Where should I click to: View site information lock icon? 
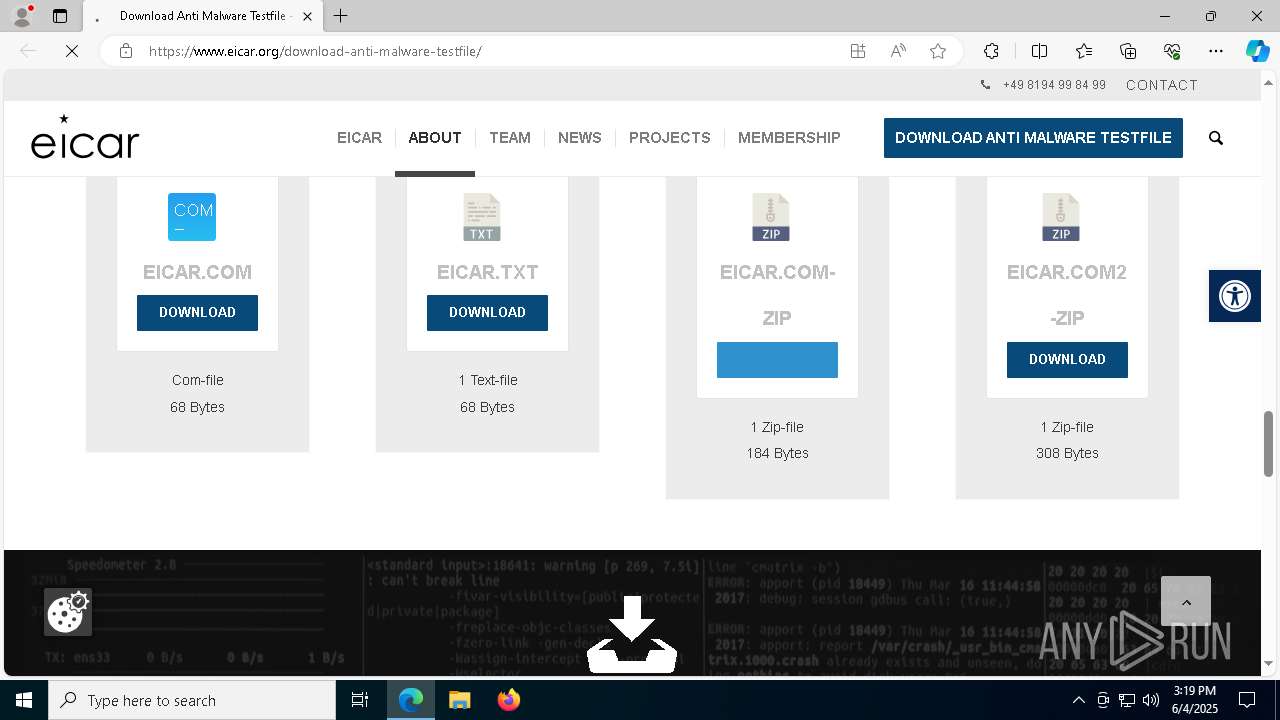coord(126,51)
